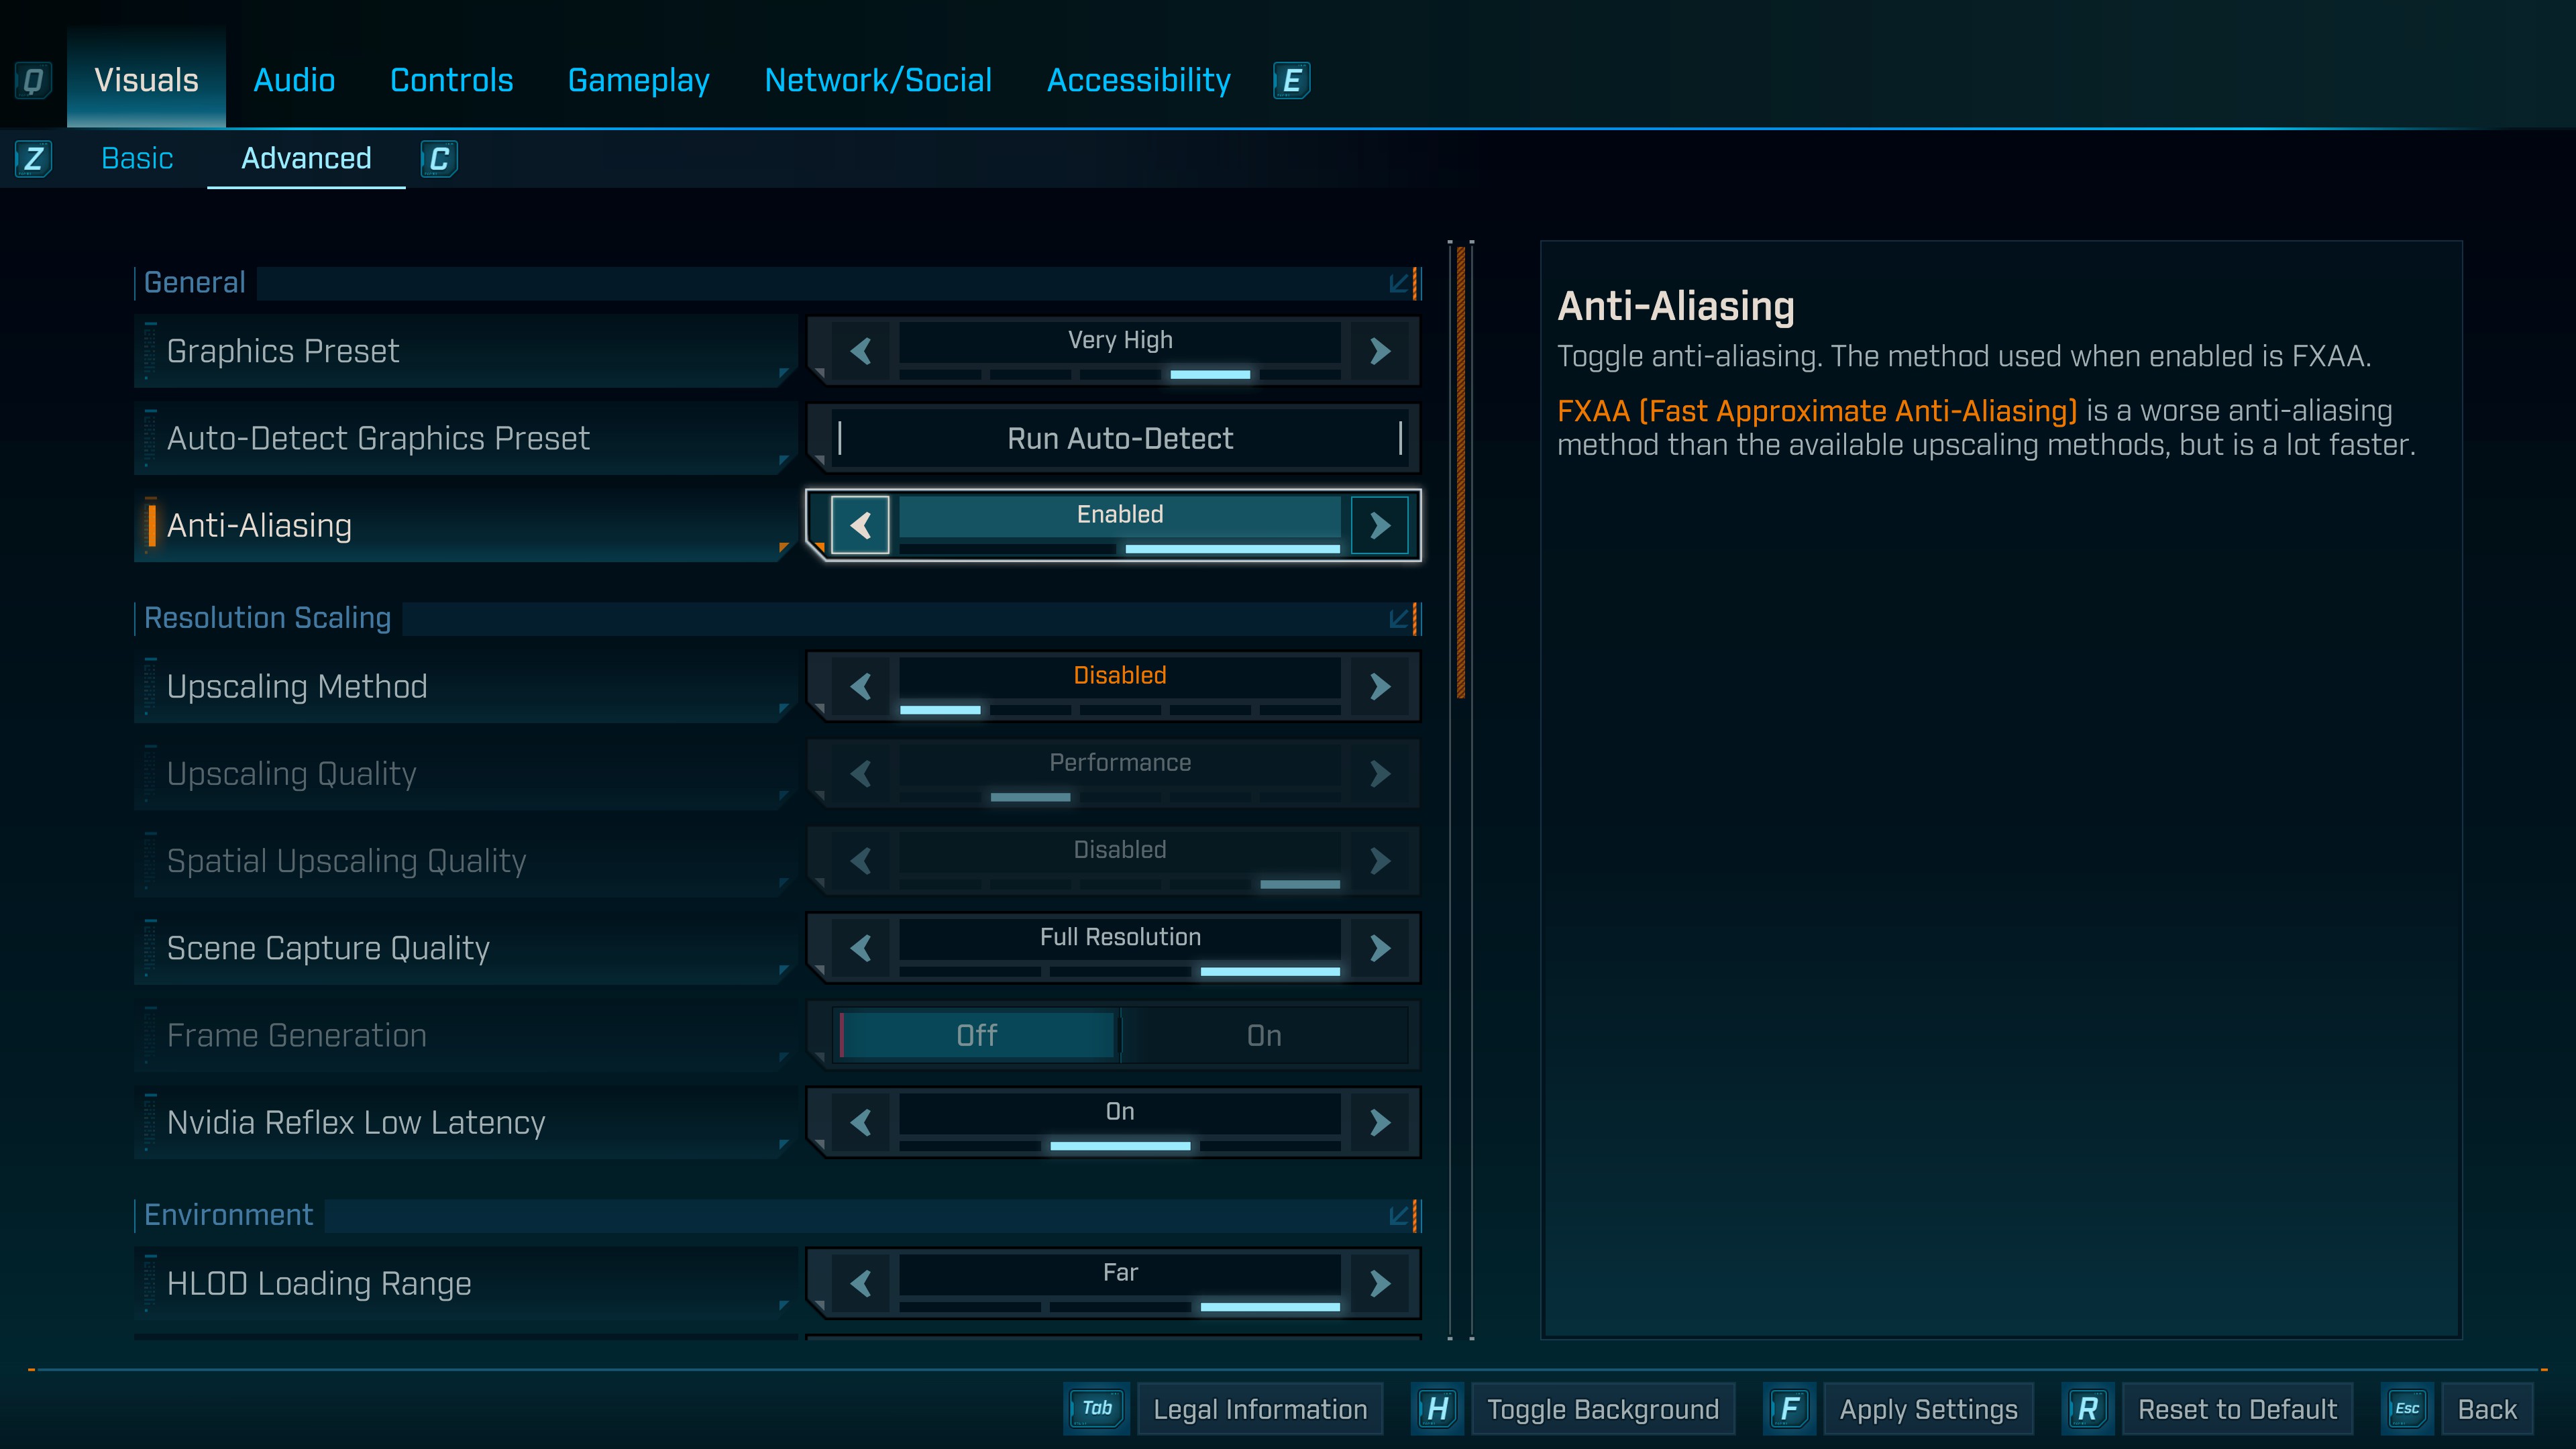Image resolution: width=2576 pixels, height=1449 pixels.
Task: Click the Z key previous-subtab icon
Action: (x=33, y=158)
